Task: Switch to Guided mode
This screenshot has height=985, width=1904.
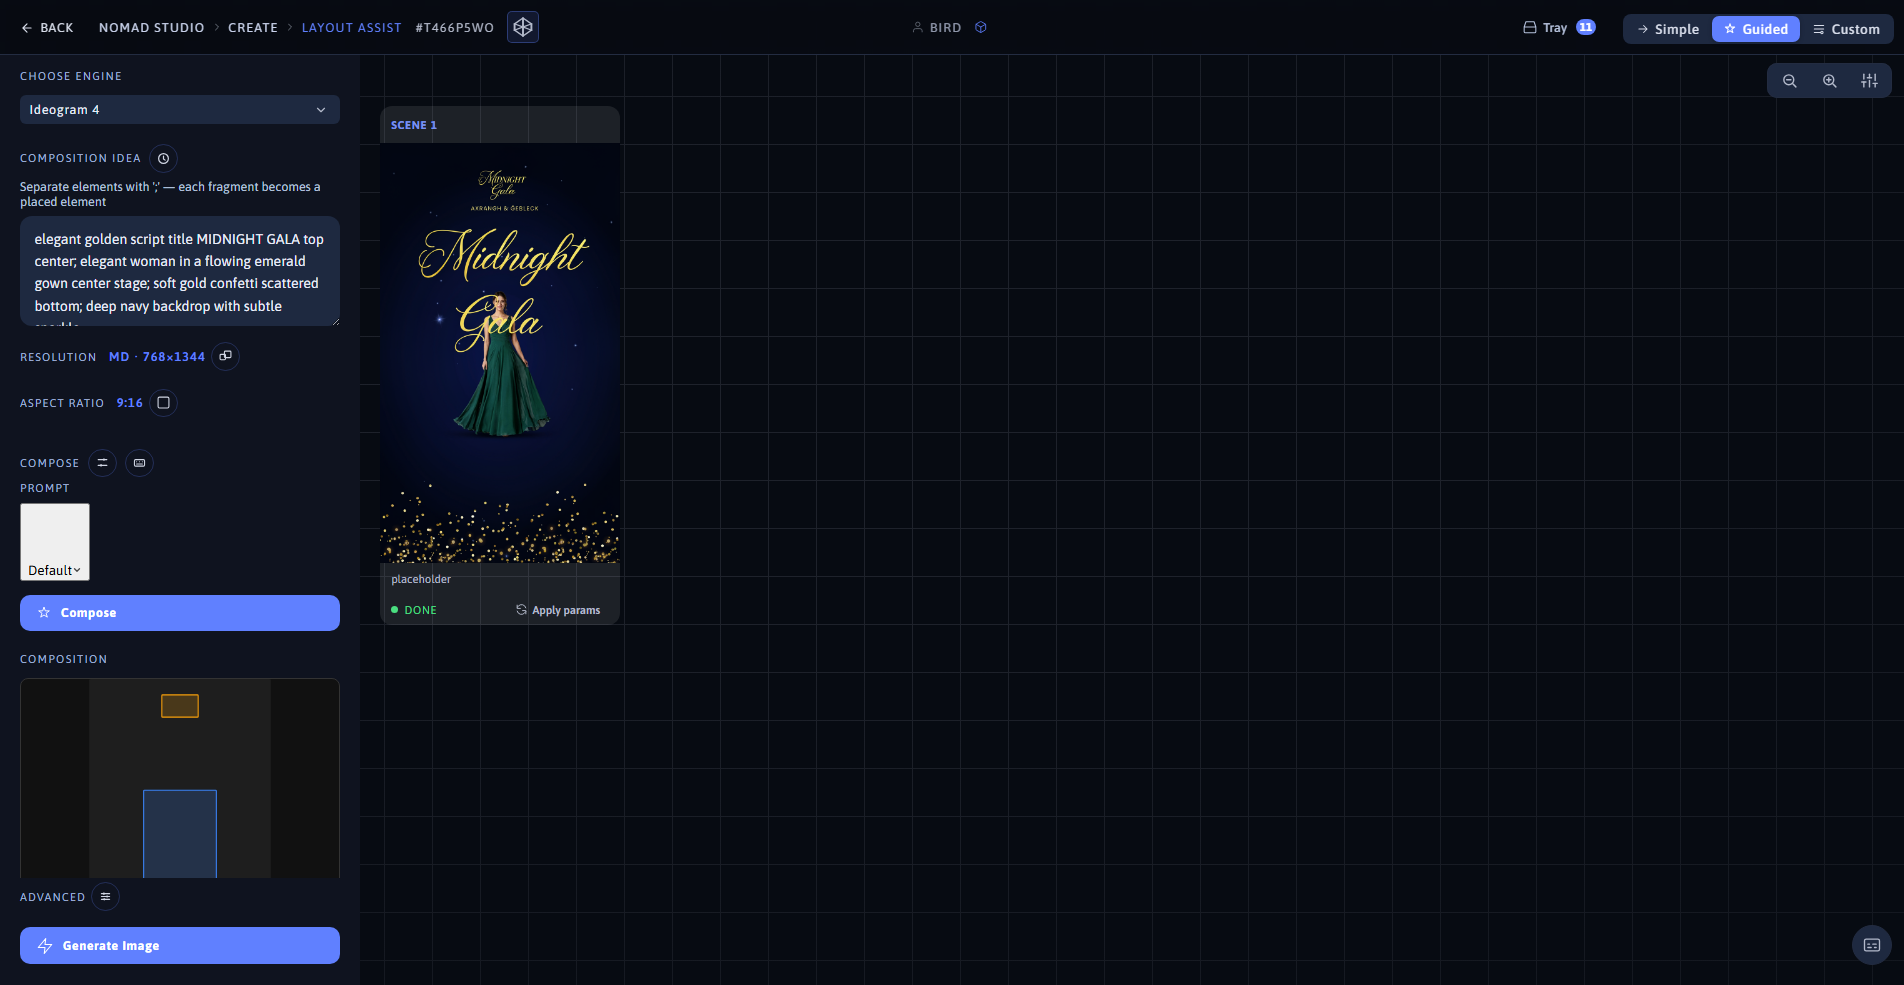Action: [x=1756, y=29]
